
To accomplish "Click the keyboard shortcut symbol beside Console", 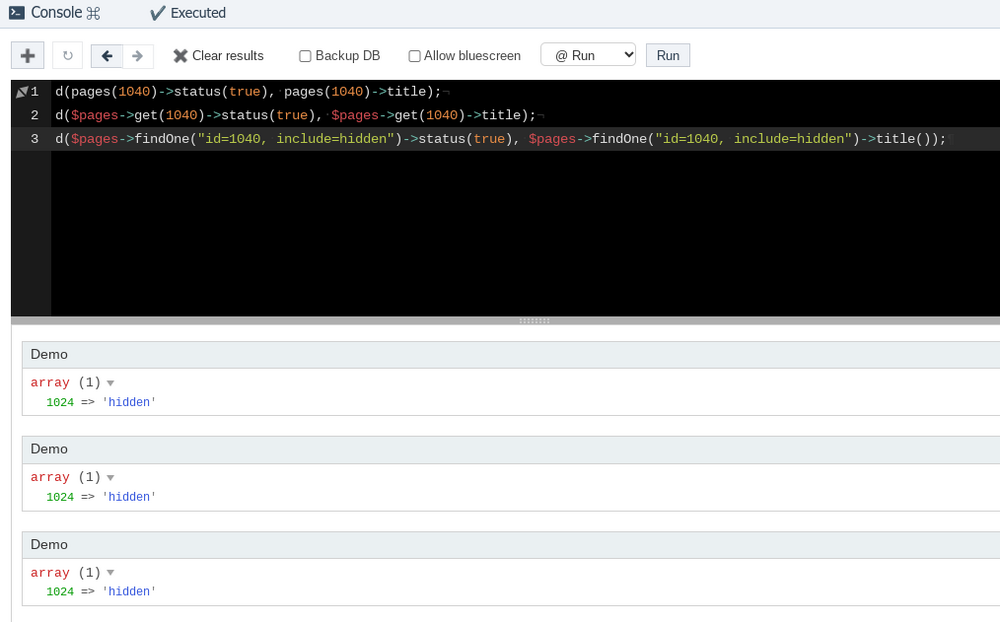I will pyautogui.click(x=93, y=13).
